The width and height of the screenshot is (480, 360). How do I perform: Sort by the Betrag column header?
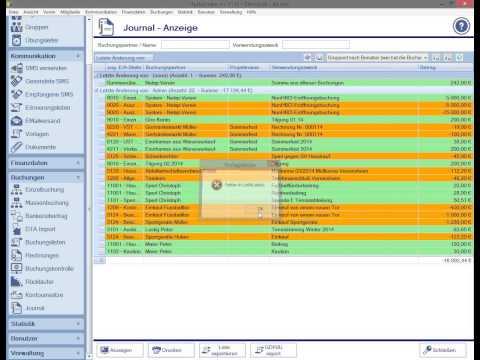[x=445, y=68]
